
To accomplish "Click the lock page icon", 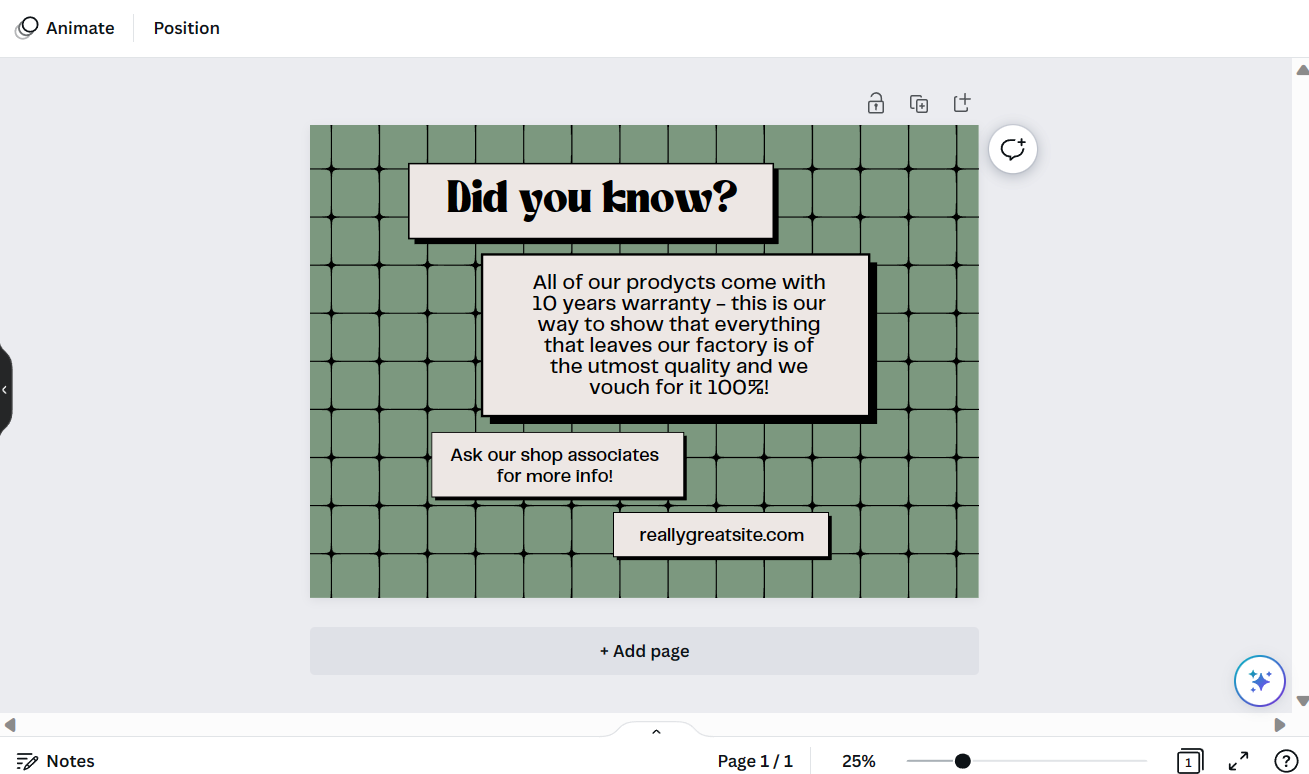I will point(876,103).
